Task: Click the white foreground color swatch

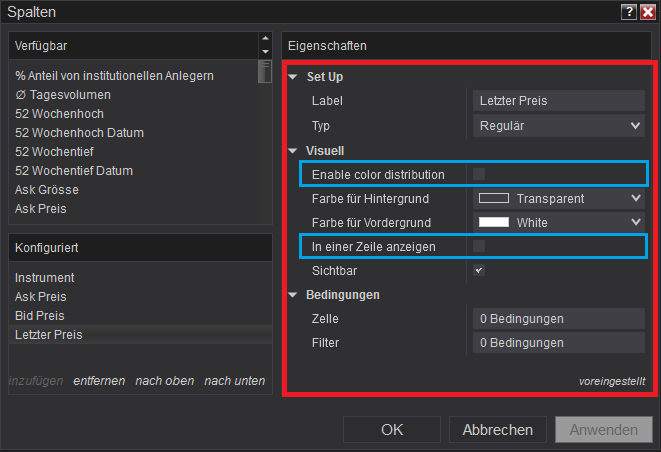Action: tap(494, 222)
